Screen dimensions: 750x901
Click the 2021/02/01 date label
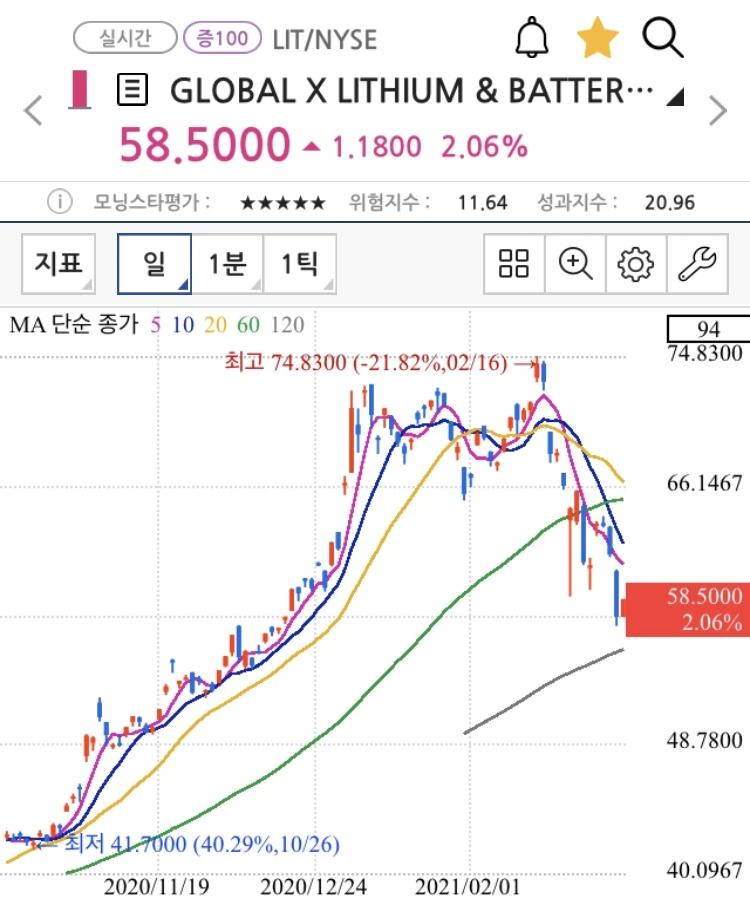click(468, 886)
